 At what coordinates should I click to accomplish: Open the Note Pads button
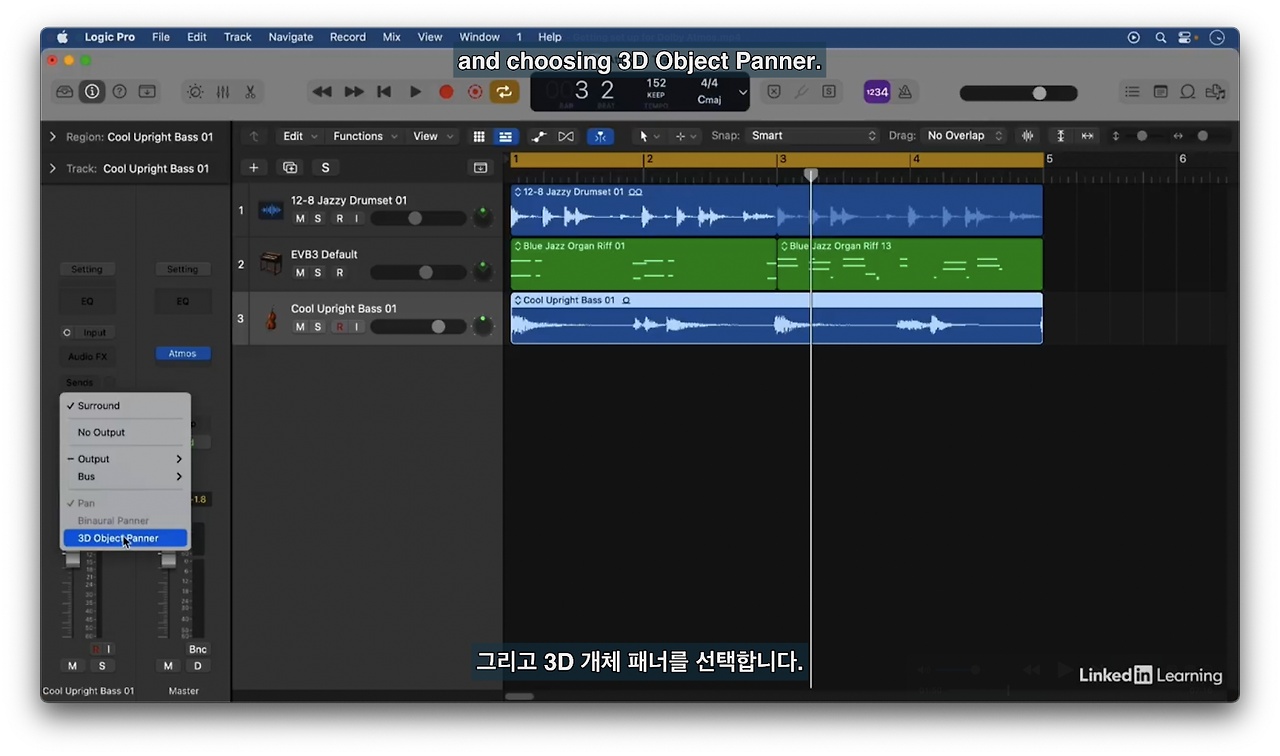tap(1160, 92)
